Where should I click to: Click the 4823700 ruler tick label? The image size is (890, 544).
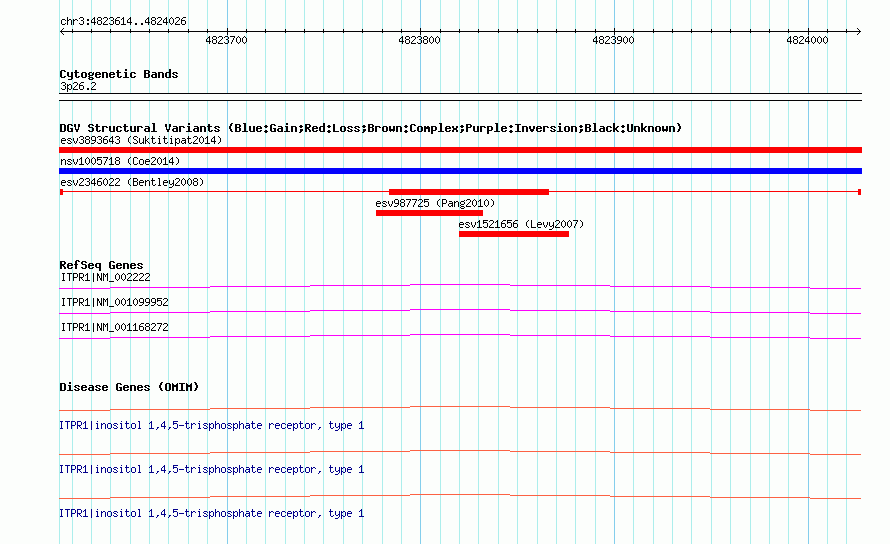(x=226, y=40)
